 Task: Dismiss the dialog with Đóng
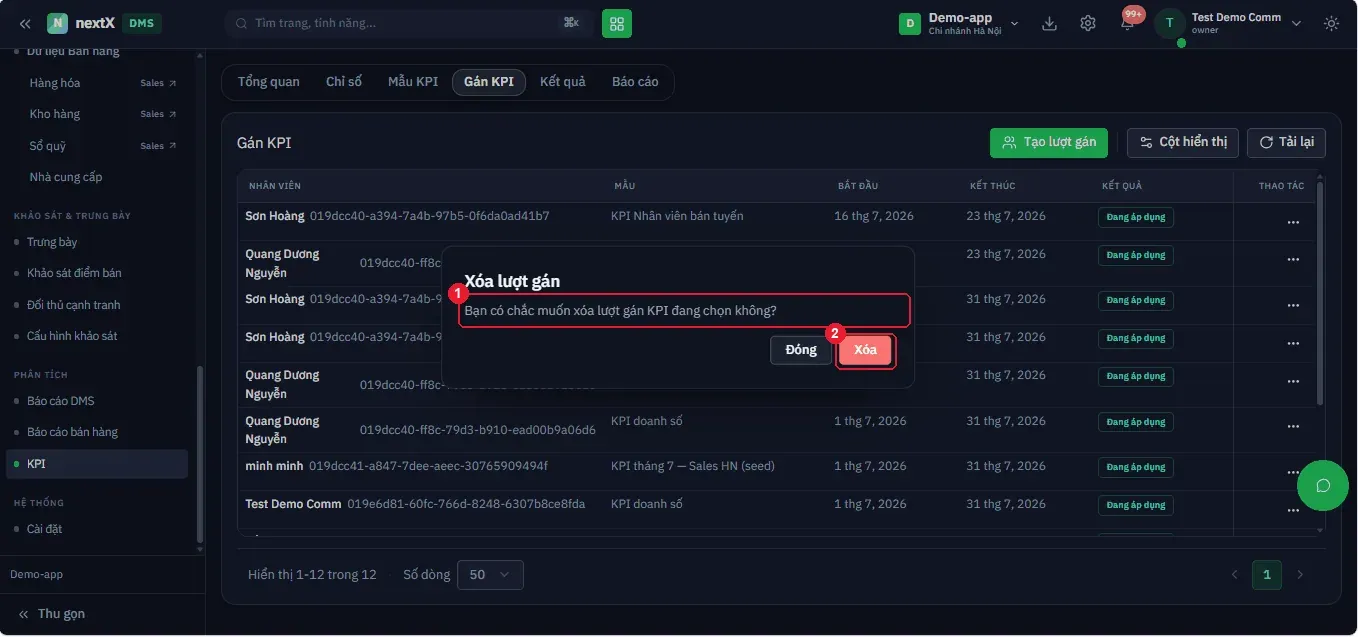[801, 350]
